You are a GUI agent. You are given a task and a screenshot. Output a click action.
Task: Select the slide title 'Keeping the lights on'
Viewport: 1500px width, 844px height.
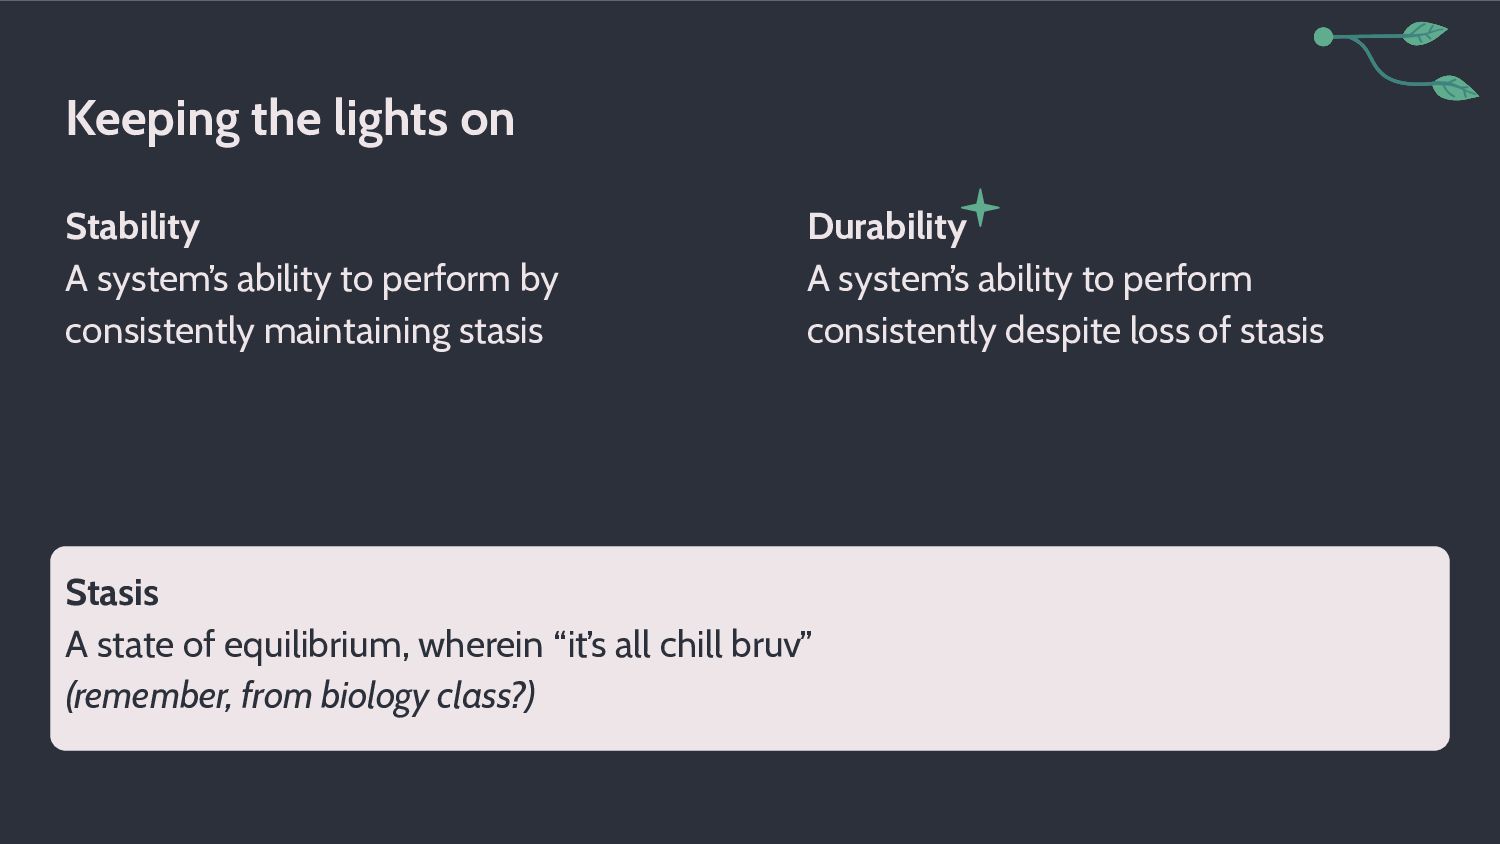tap(290, 119)
